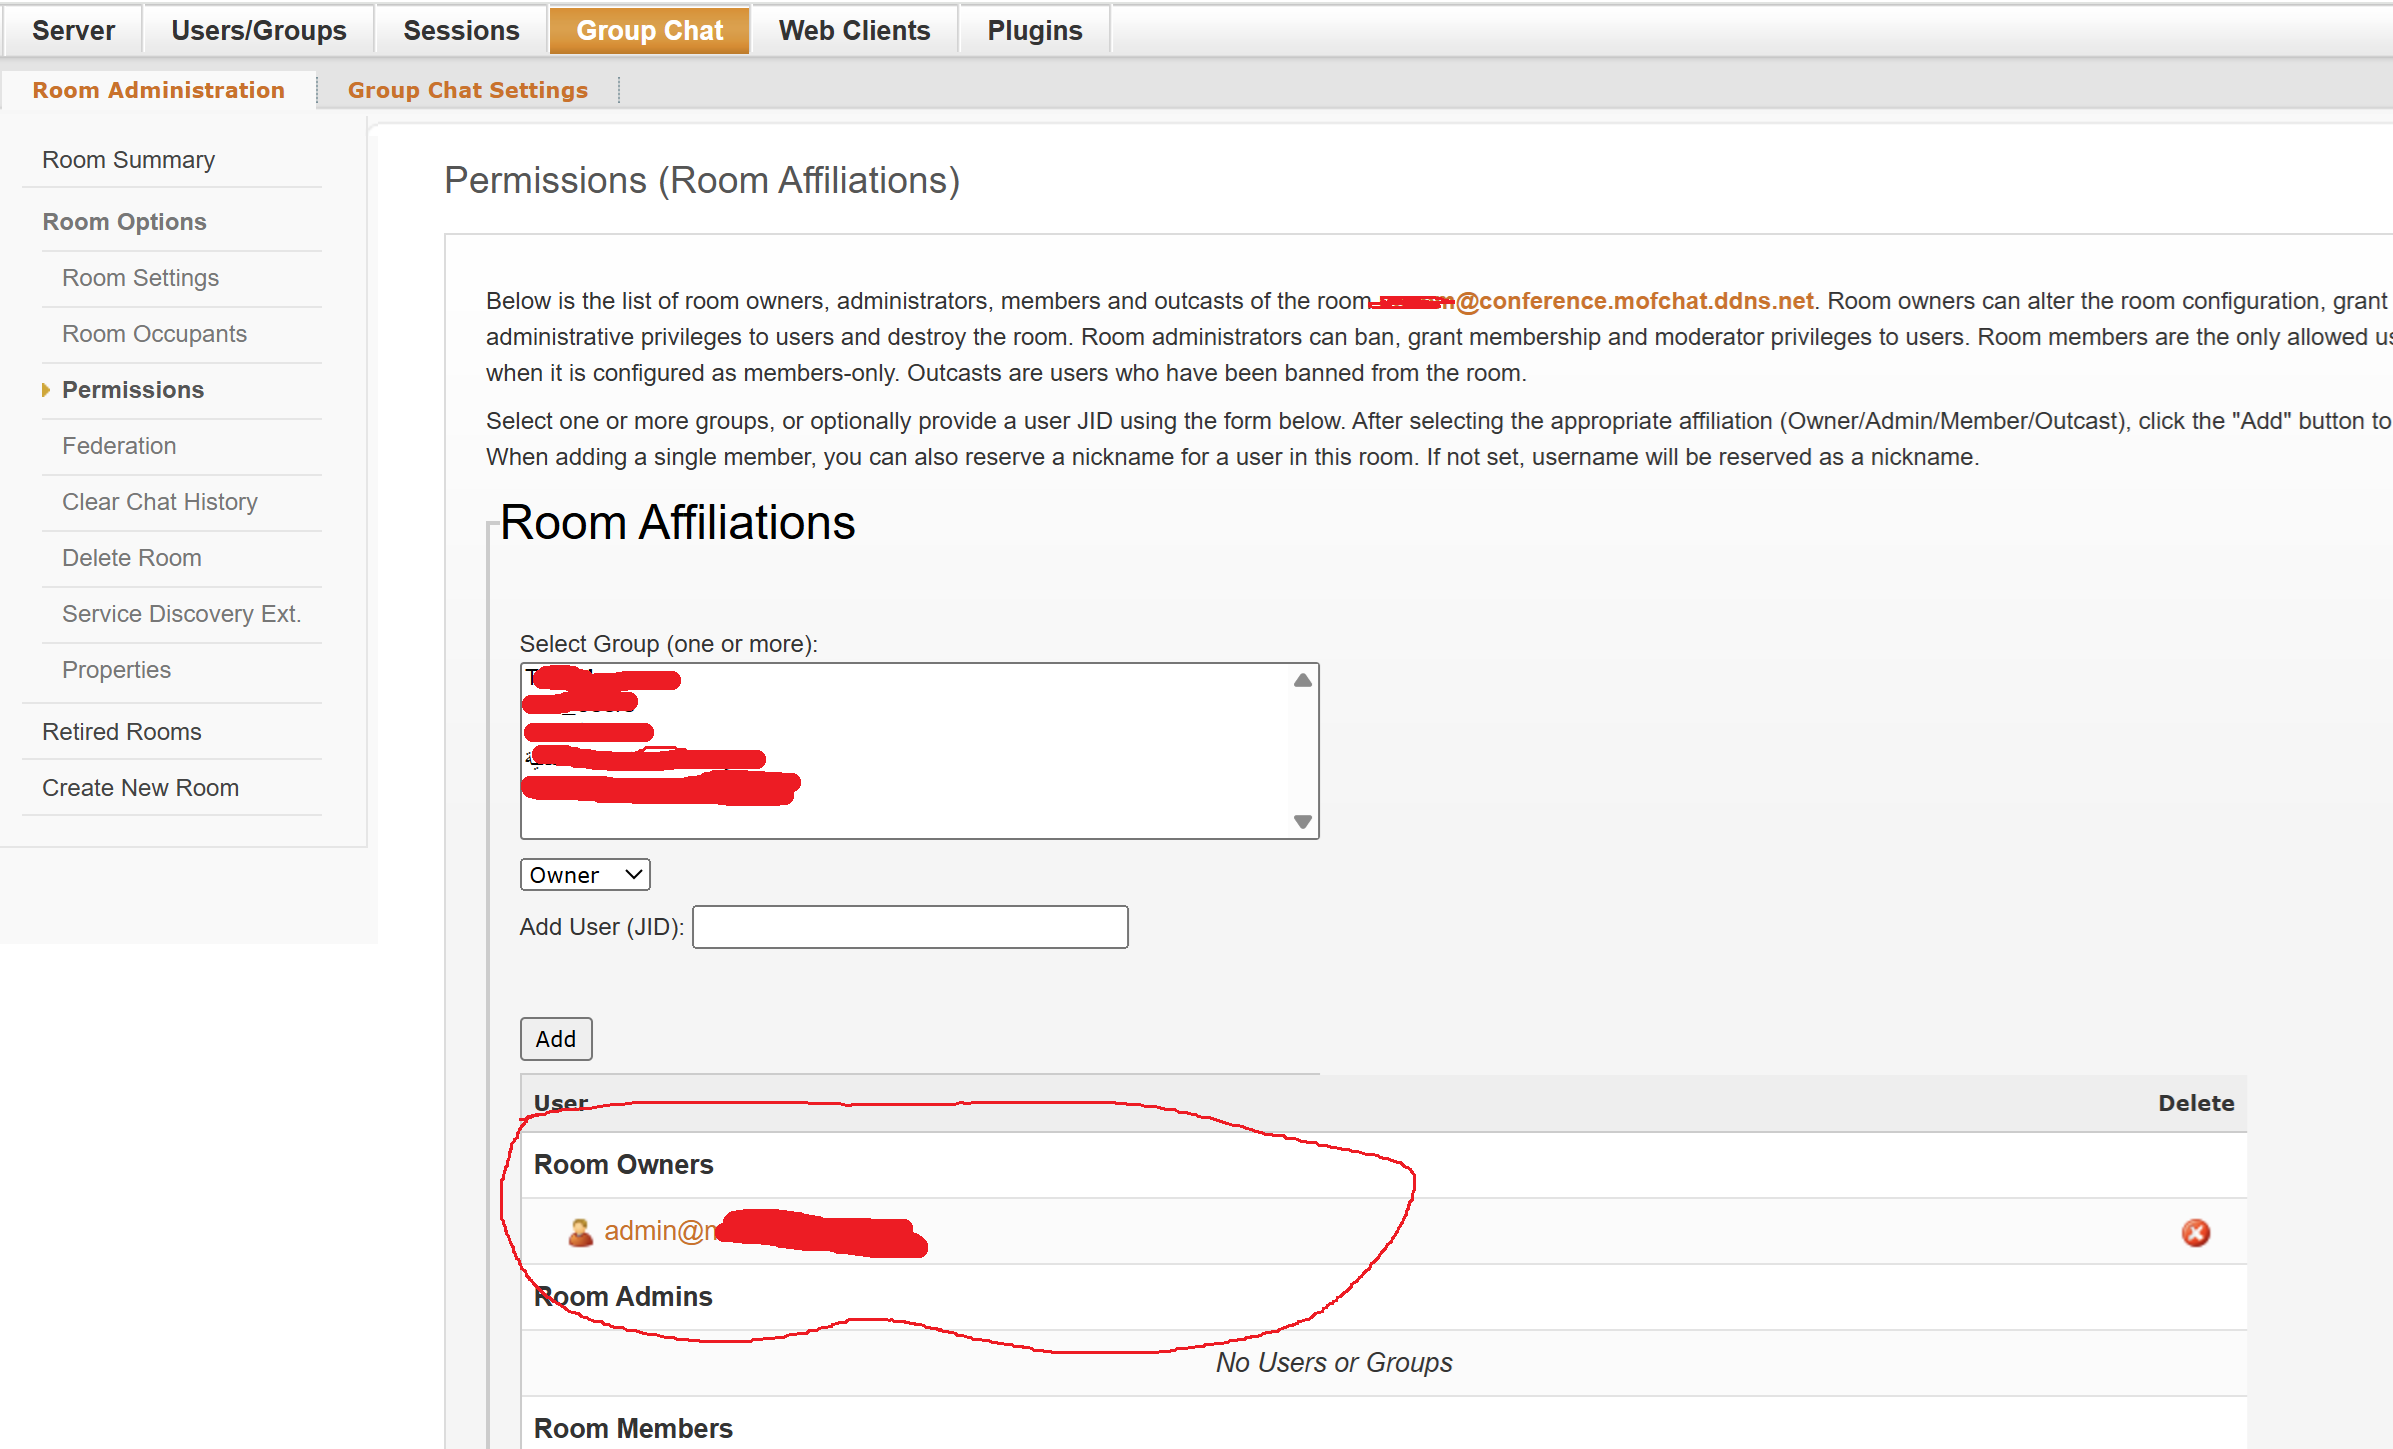Open the Sessions tab
Screen dimensions: 2393x1449
(x=461, y=30)
